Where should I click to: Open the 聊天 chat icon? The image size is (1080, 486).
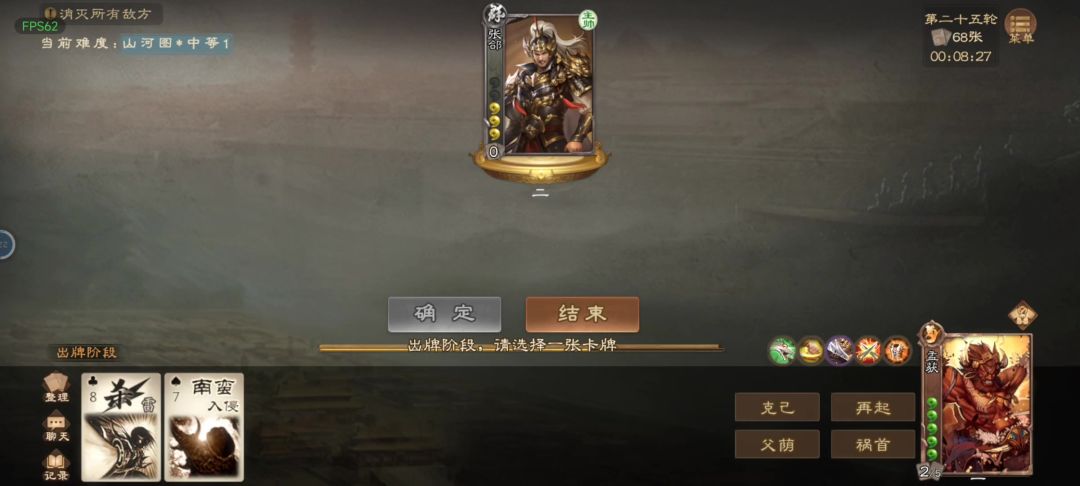click(x=56, y=427)
